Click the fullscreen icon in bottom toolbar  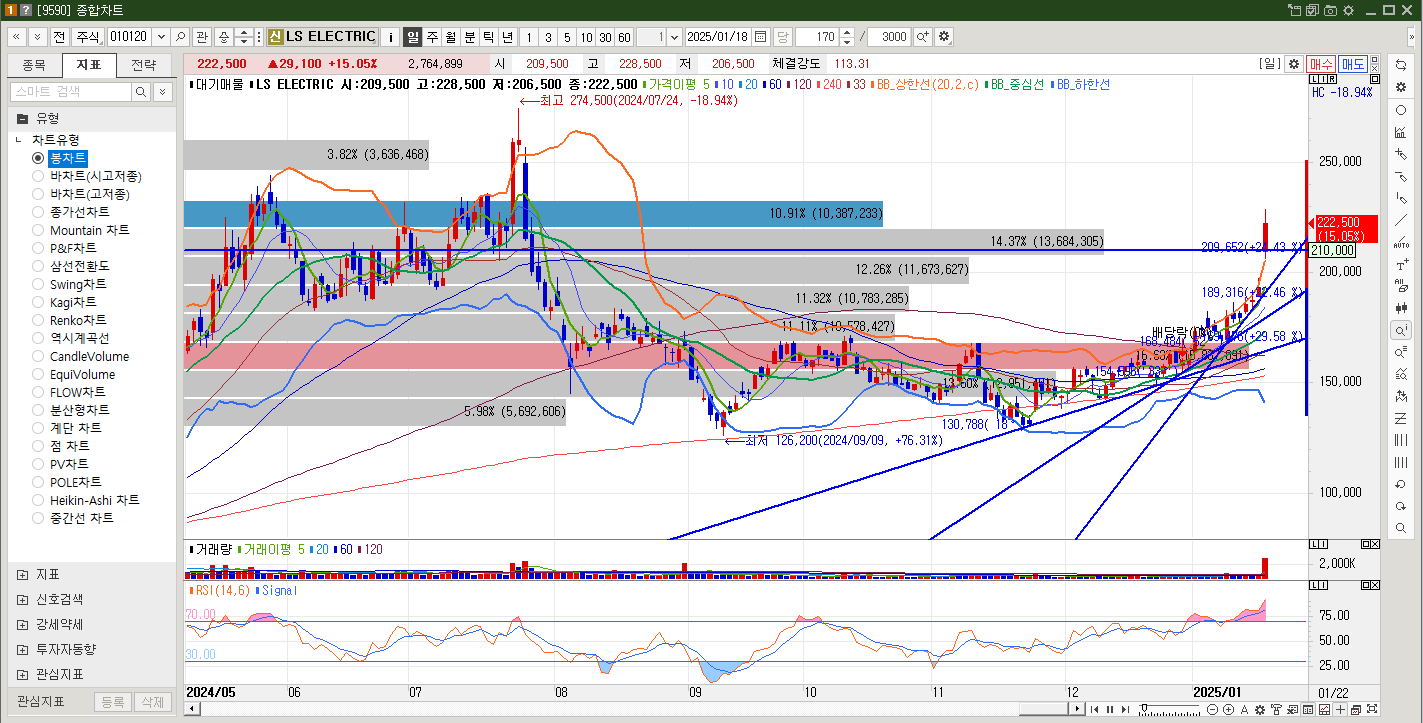[x=1372, y=709]
